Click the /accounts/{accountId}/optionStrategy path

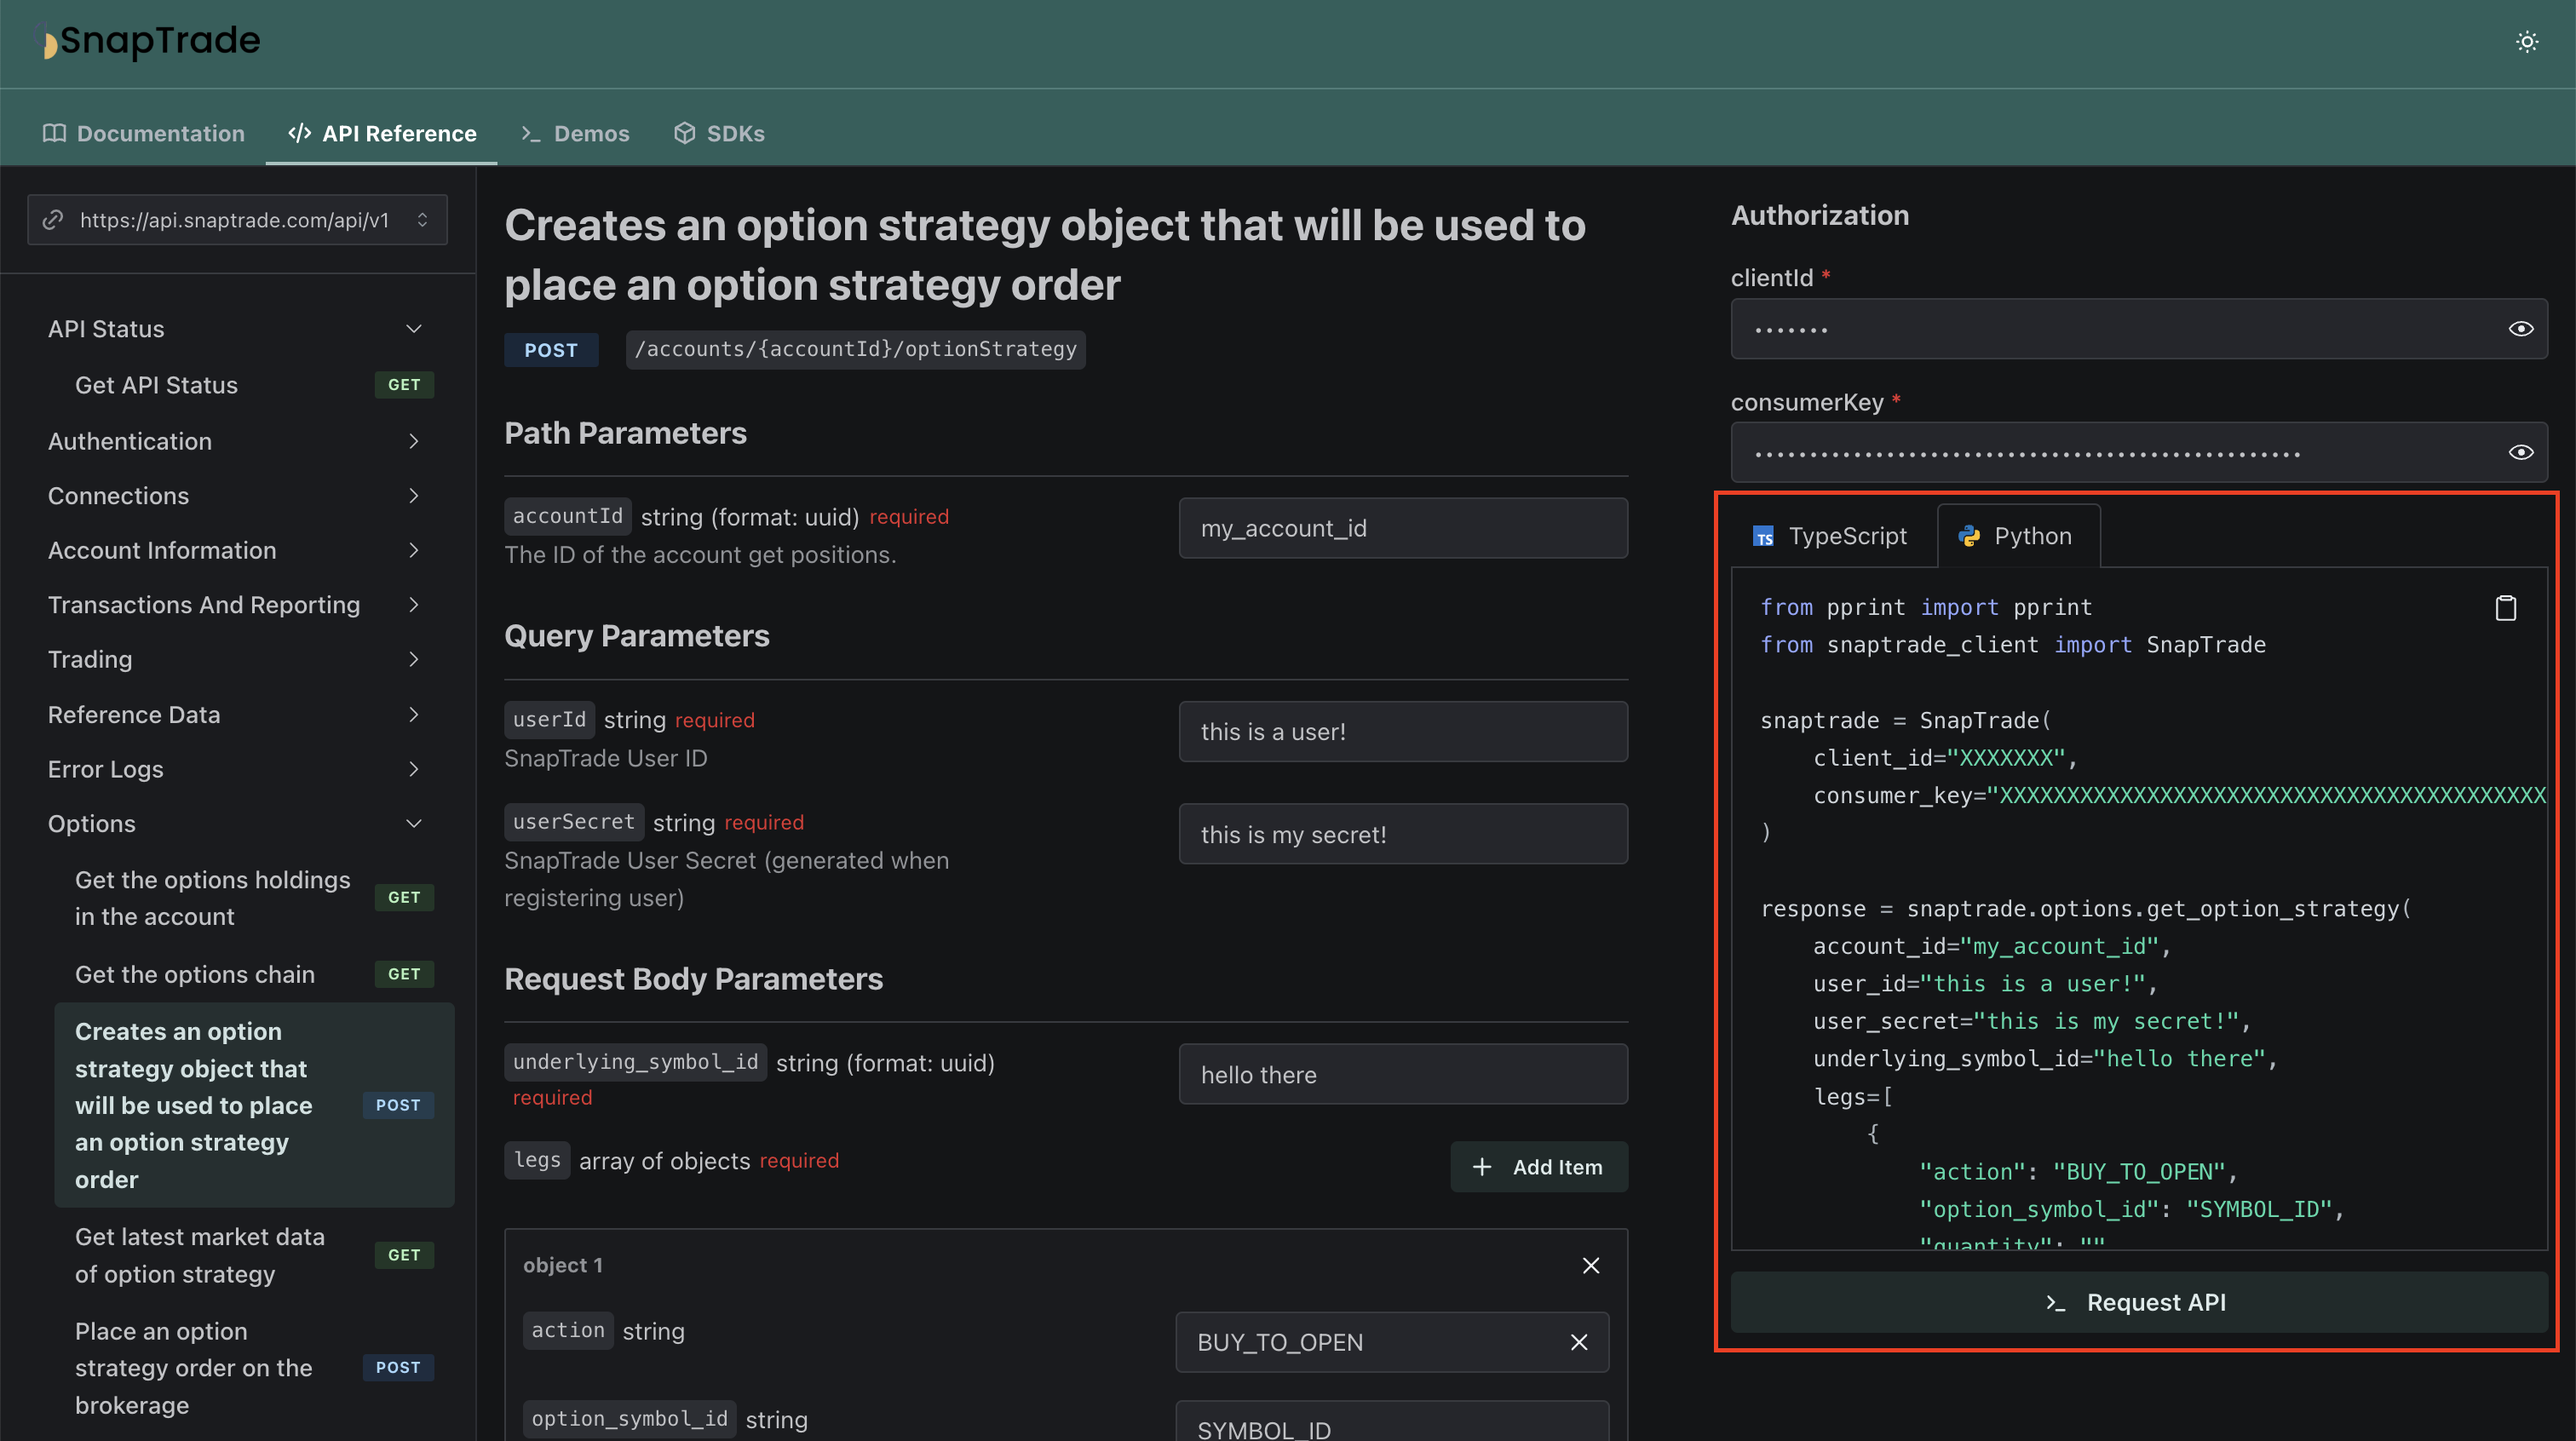856,350
